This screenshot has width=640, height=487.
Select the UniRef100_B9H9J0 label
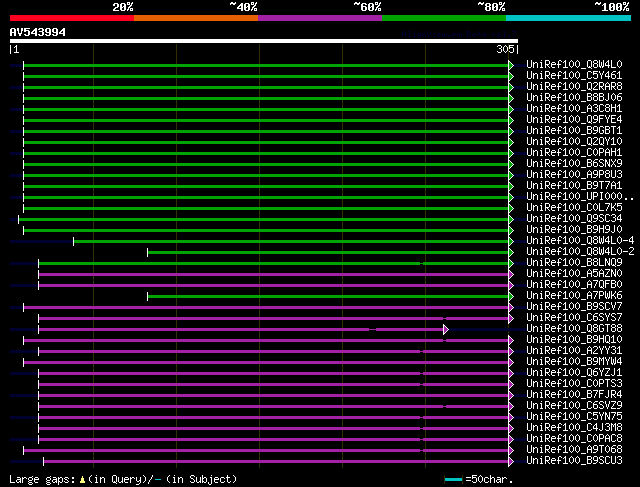pos(574,229)
